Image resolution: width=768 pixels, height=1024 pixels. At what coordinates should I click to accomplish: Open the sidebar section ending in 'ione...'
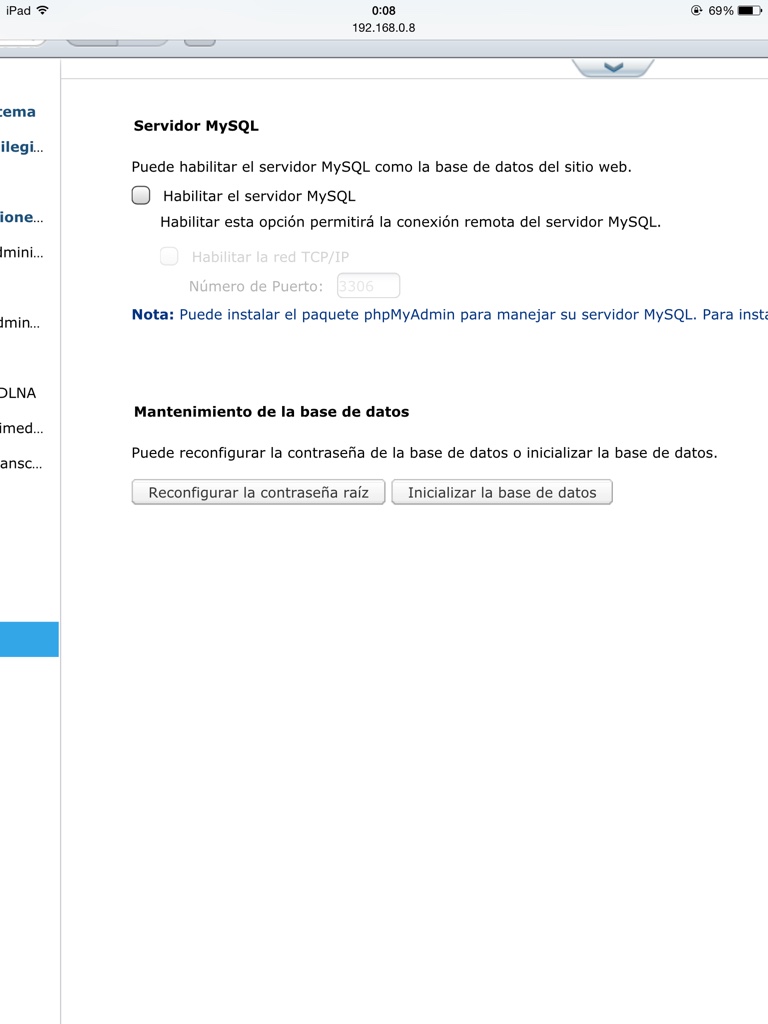pyautogui.click(x=21, y=217)
